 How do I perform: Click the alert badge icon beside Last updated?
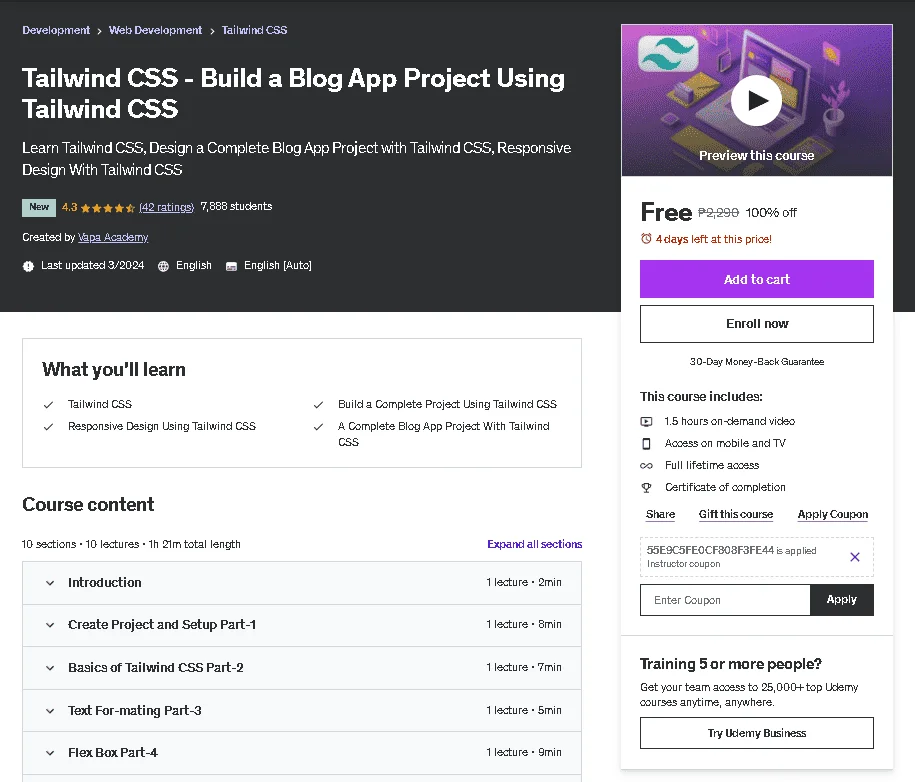pos(28,266)
